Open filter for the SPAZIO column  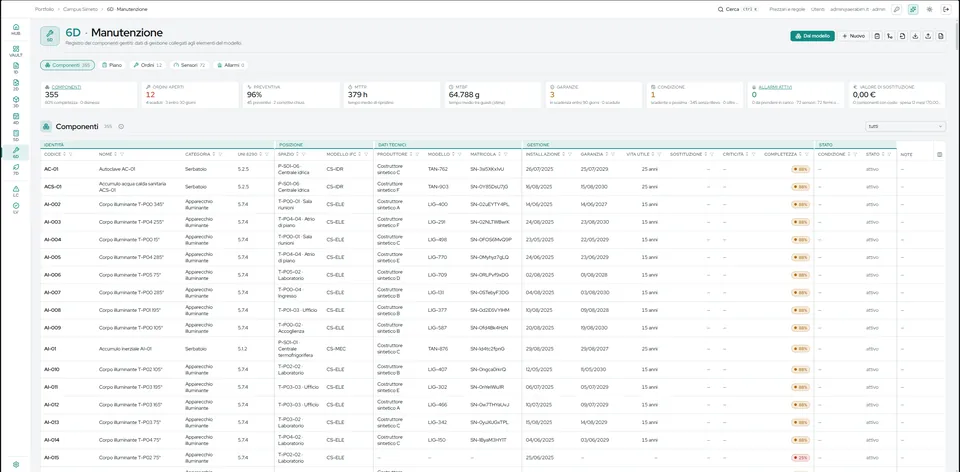click(306, 154)
